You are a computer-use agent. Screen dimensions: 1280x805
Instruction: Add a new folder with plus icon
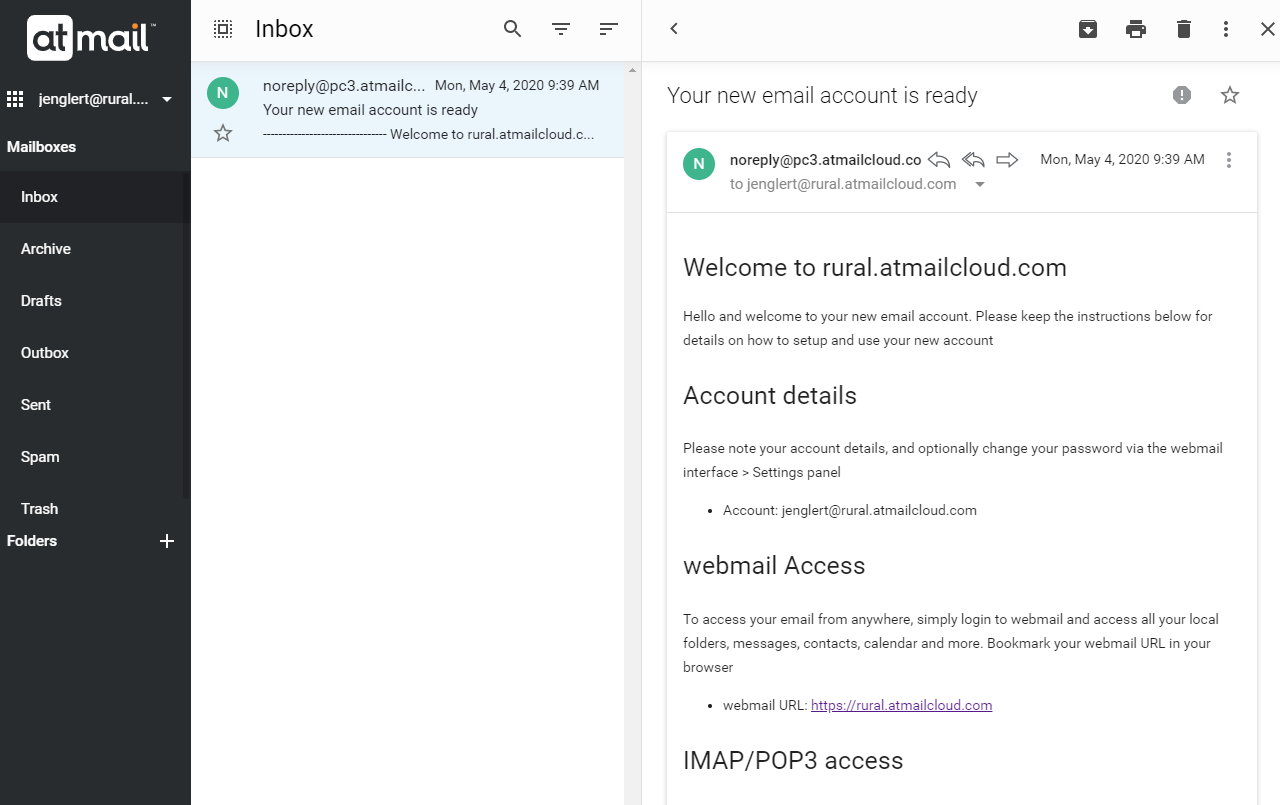tap(167, 541)
